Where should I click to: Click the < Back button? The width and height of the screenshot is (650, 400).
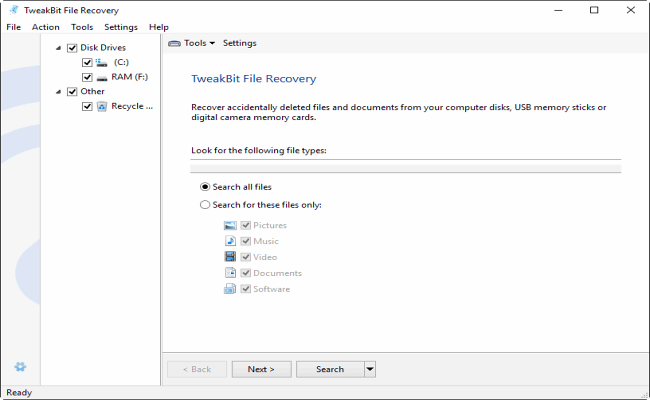click(x=197, y=369)
